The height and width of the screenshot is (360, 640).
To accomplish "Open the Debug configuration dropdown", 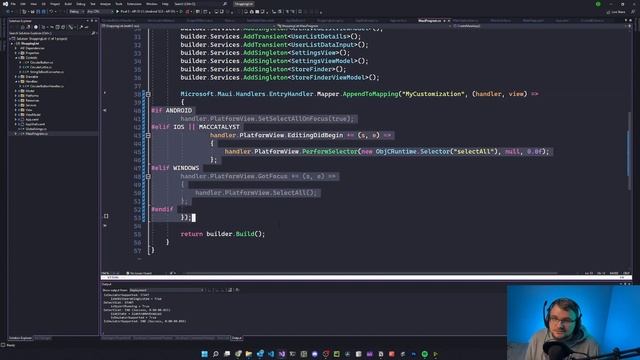I will pyautogui.click(x=76, y=11).
